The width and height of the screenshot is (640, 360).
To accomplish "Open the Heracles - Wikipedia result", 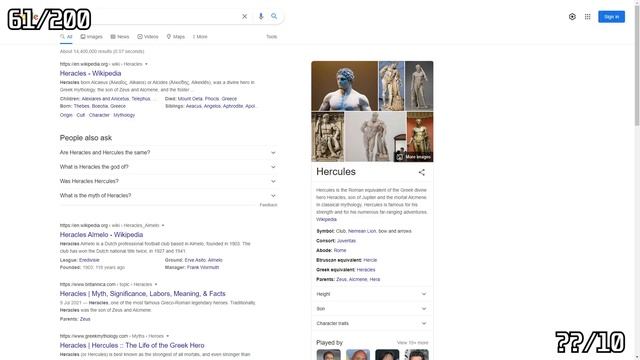I will pyautogui.click(x=90, y=73).
